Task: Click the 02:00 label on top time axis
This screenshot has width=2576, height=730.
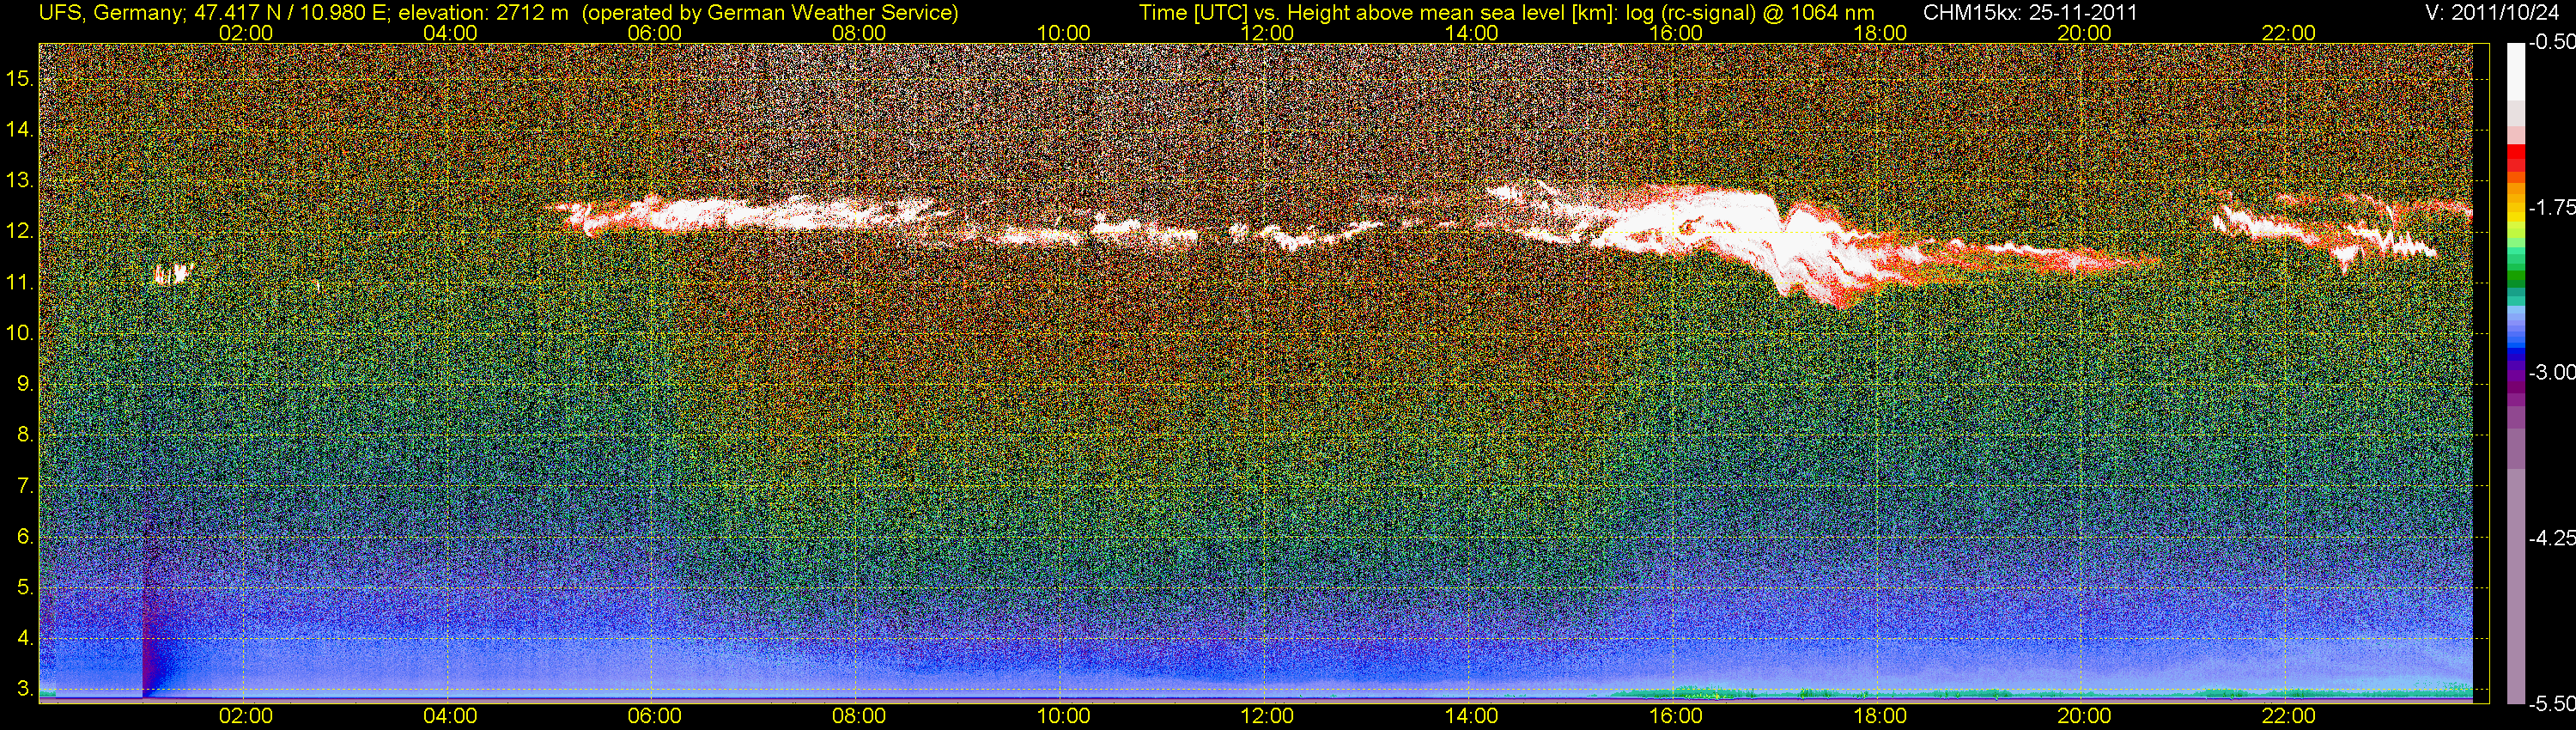Action: pyautogui.click(x=245, y=33)
